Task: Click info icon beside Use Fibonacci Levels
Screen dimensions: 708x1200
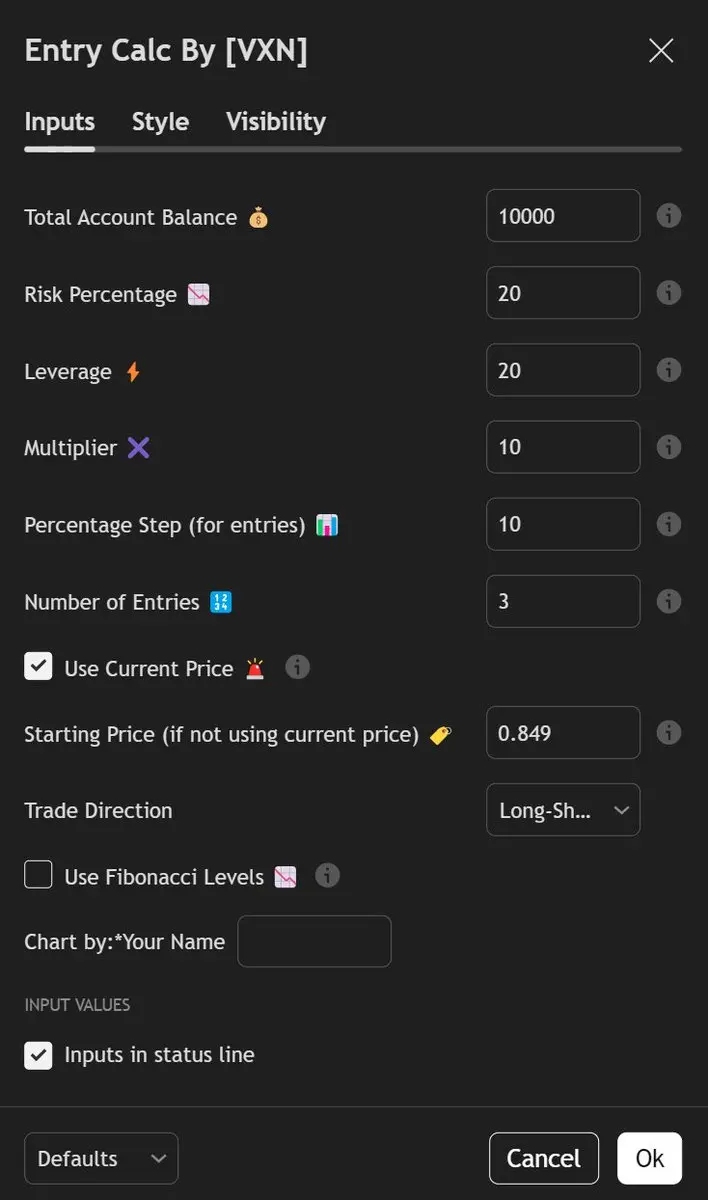Action: pos(327,876)
